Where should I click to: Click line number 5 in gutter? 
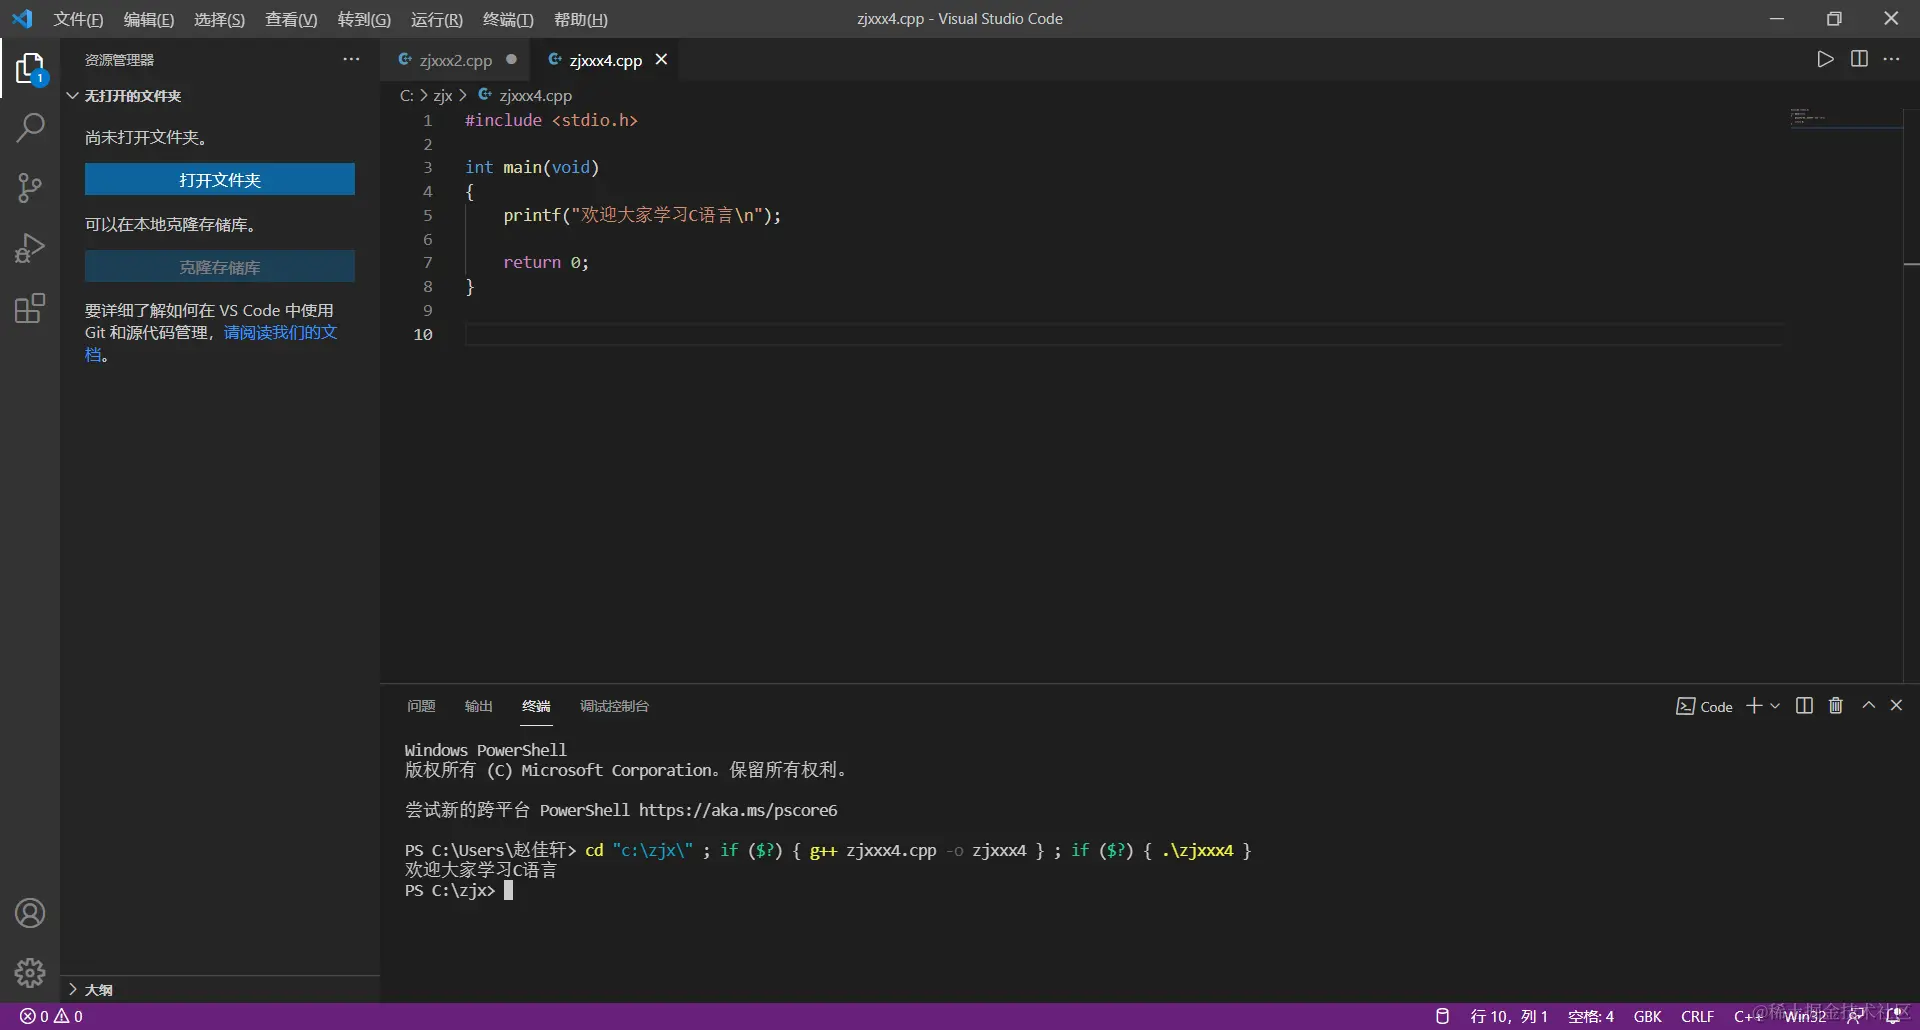click(428, 215)
